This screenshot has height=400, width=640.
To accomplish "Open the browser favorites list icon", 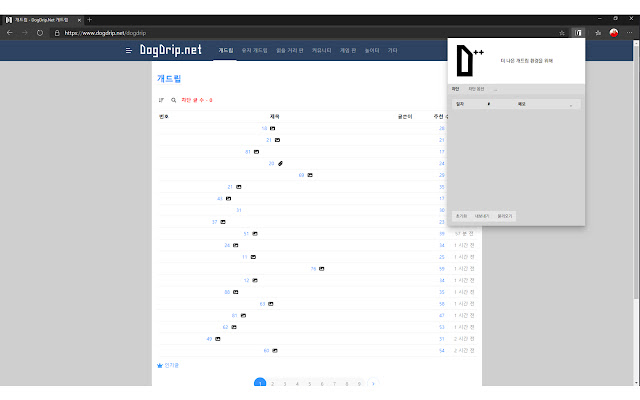I will 598,33.
